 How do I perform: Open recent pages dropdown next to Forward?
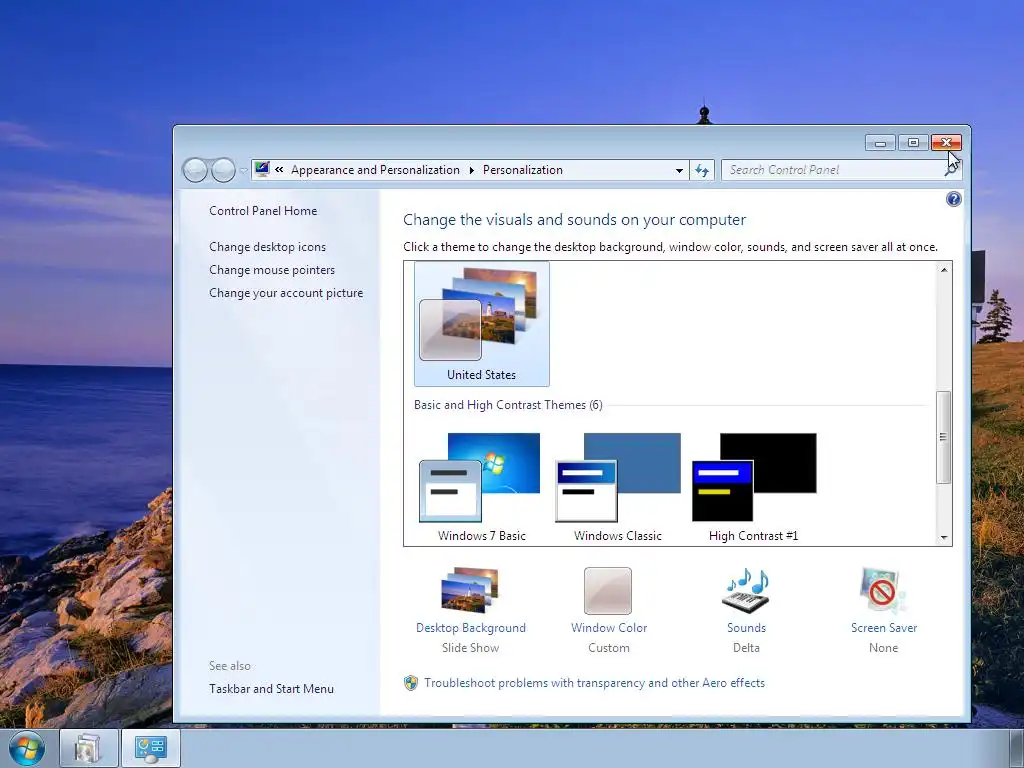tap(243, 170)
